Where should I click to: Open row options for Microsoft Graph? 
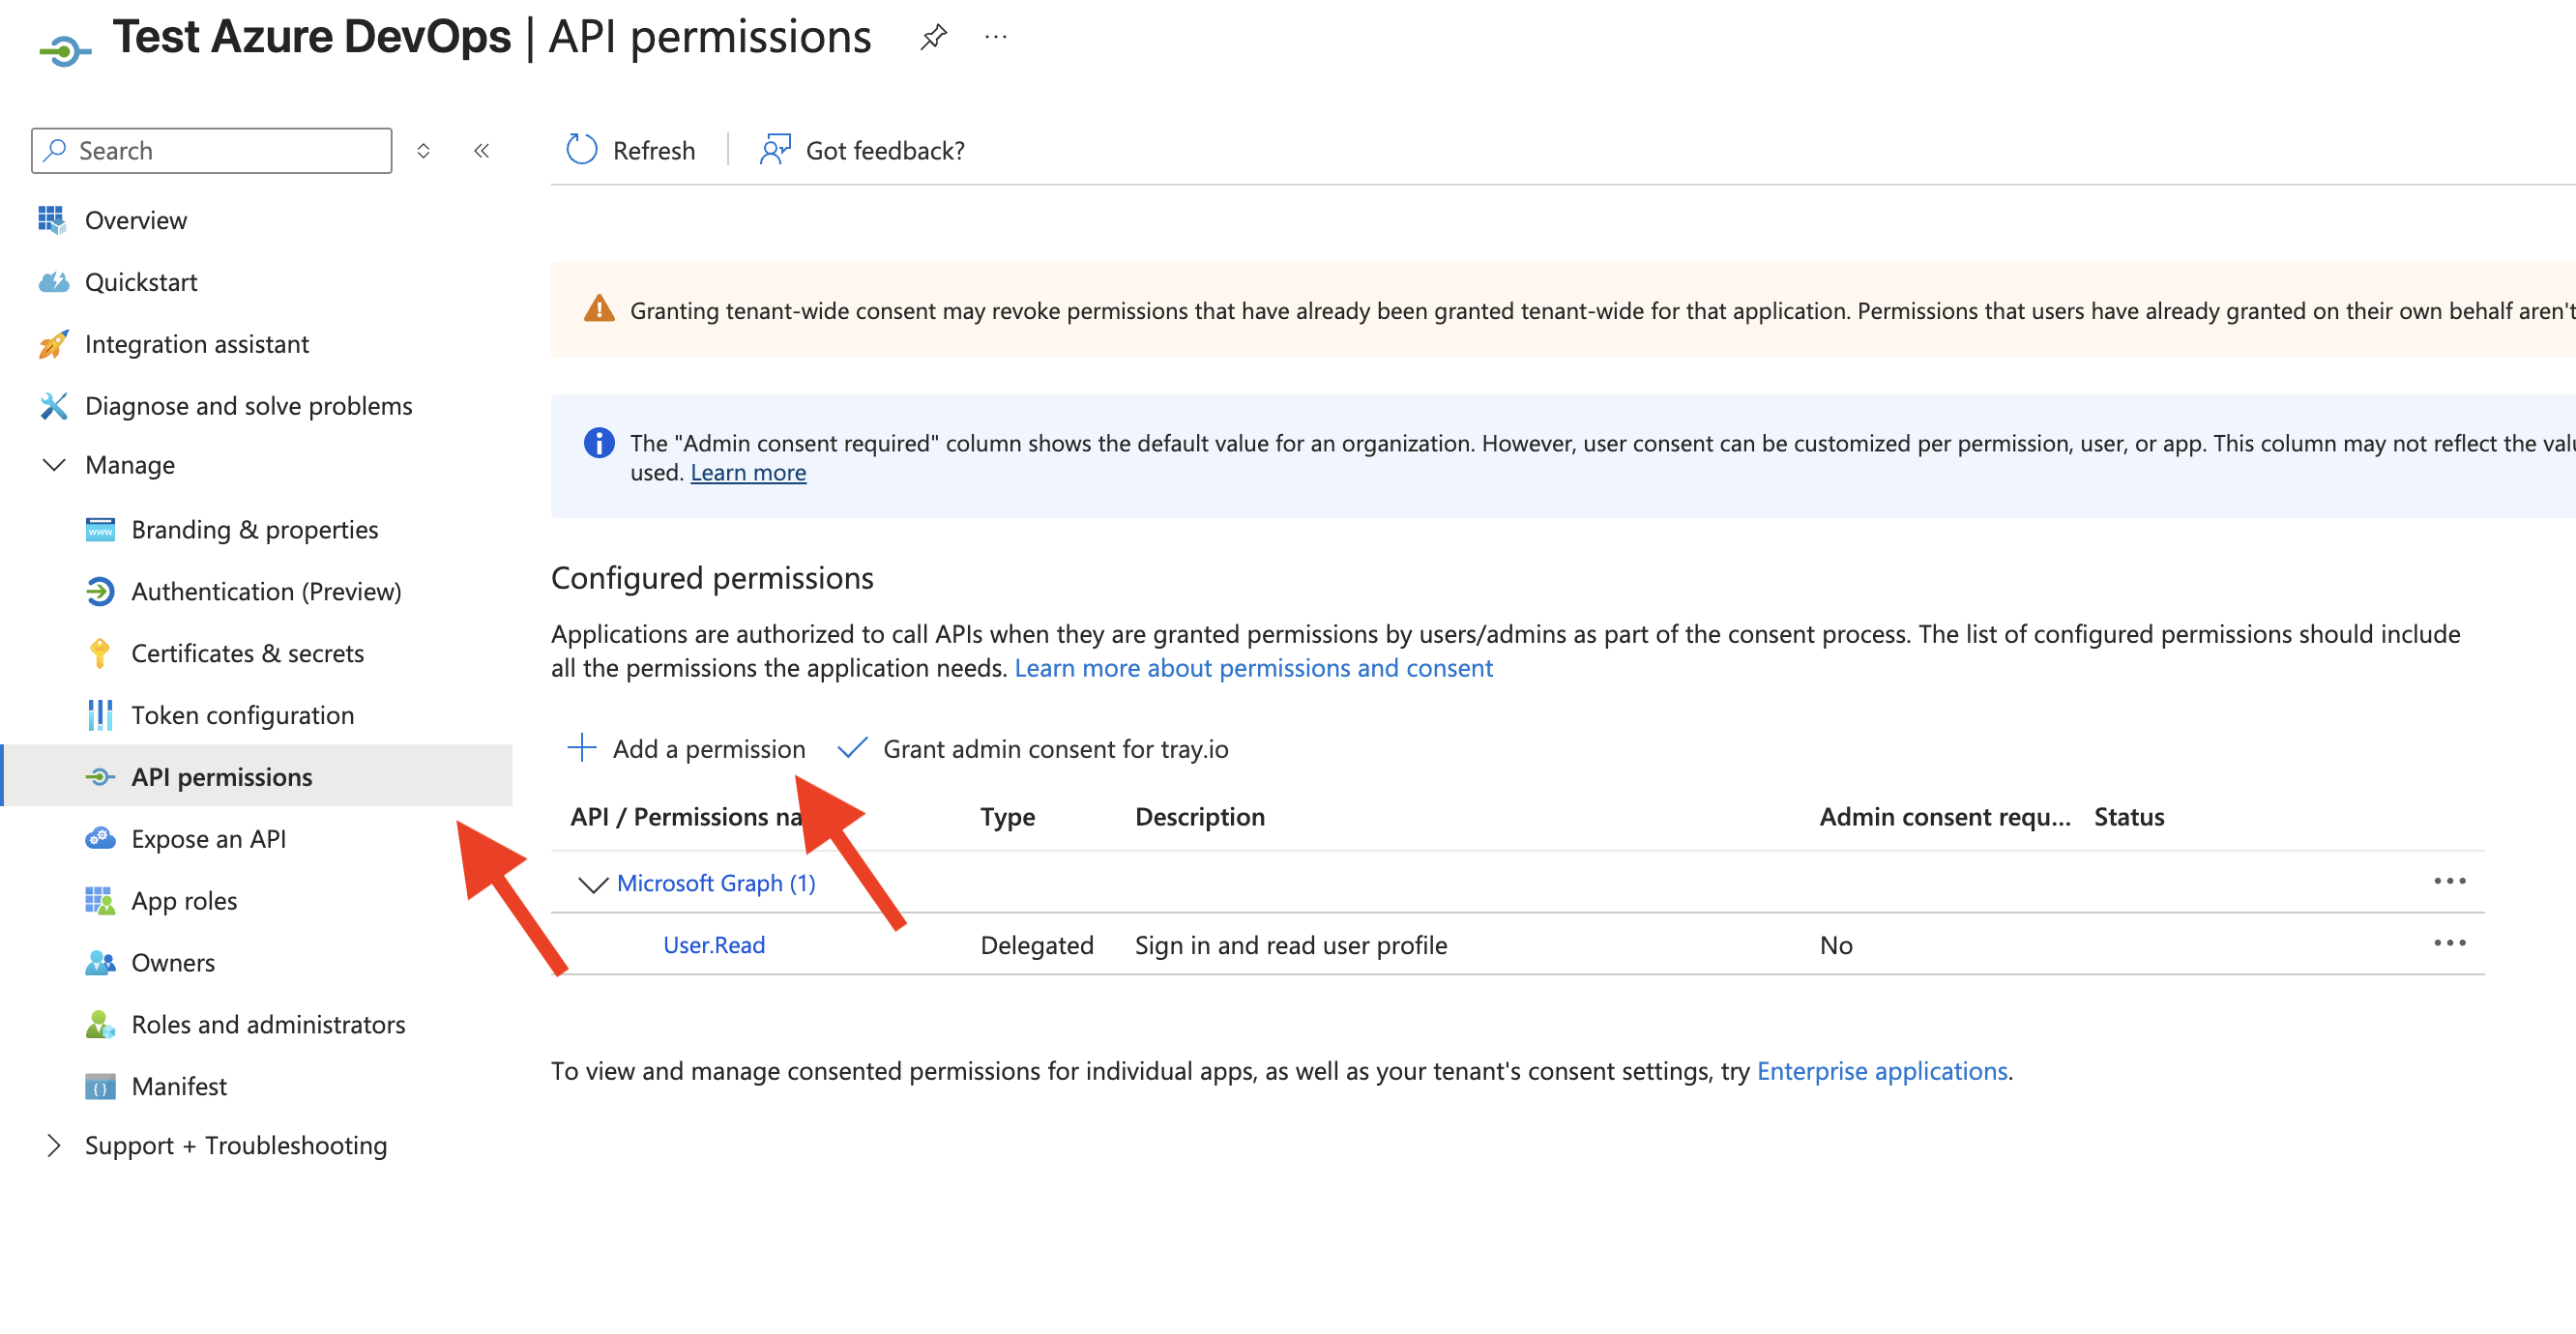[2451, 881]
